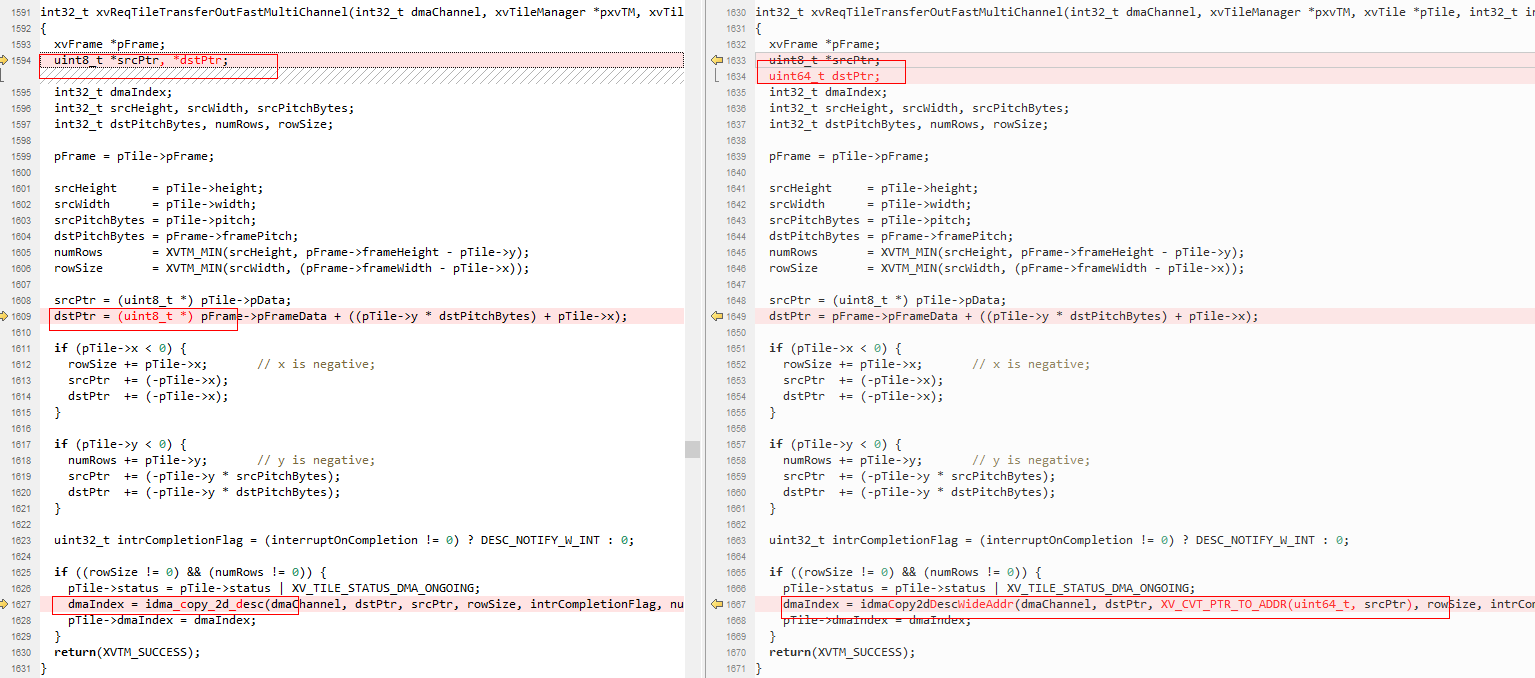The image size is (1535, 678).
Task: Click copy-to-right arrow at left line 1609
Action: [30, 316]
